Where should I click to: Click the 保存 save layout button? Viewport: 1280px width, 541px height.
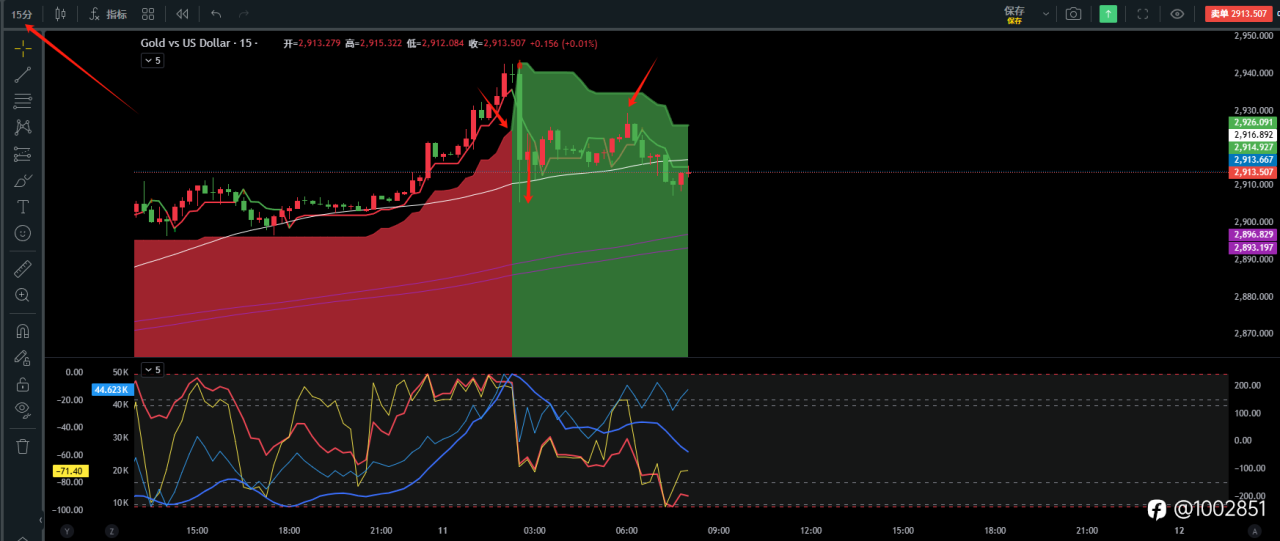coord(1015,14)
